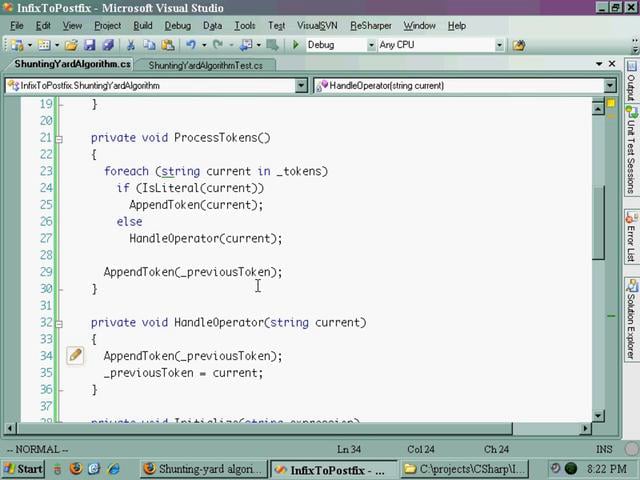The image size is (640, 480).
Task: Open the Debug menu
Action: click(178, 26)
